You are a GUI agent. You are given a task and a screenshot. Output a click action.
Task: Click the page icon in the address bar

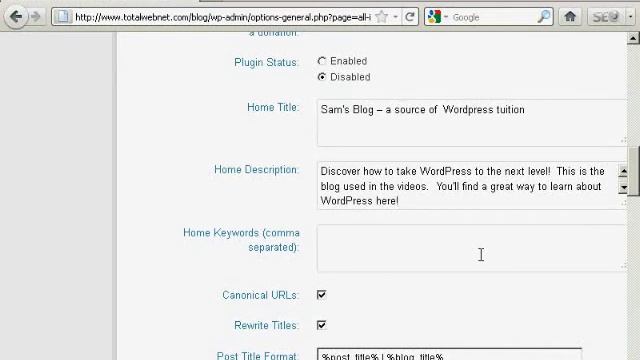pos(62,17)
